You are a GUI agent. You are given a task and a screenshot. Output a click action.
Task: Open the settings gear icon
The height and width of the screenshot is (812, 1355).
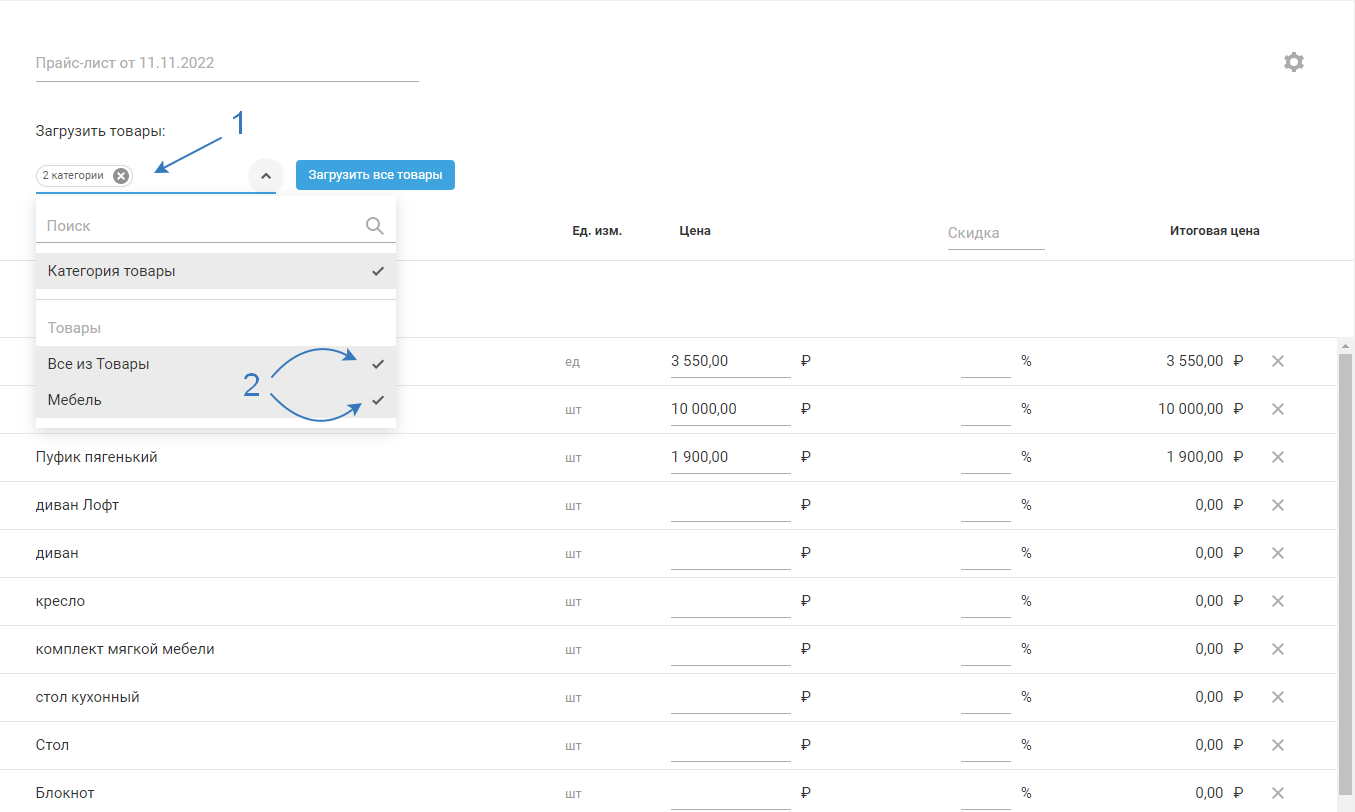click(x=1294, y=62)
